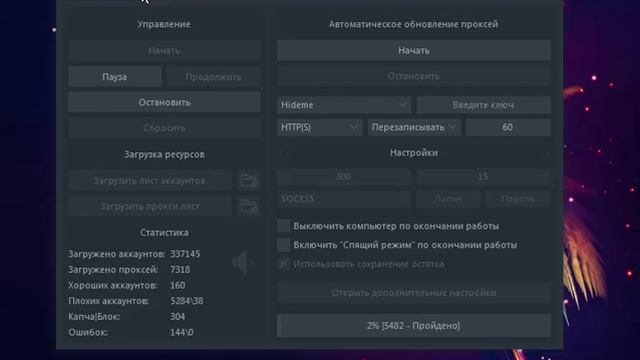Click the "Загружено проксей:" label
Screen dimensions: 640x360
click(x=113, y=269)
